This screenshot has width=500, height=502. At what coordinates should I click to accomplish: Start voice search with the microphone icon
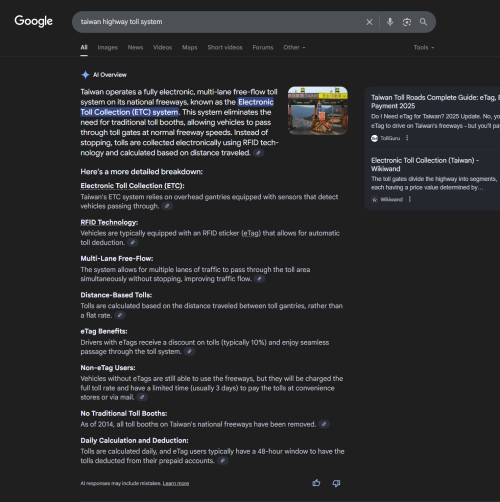(390, 22)
